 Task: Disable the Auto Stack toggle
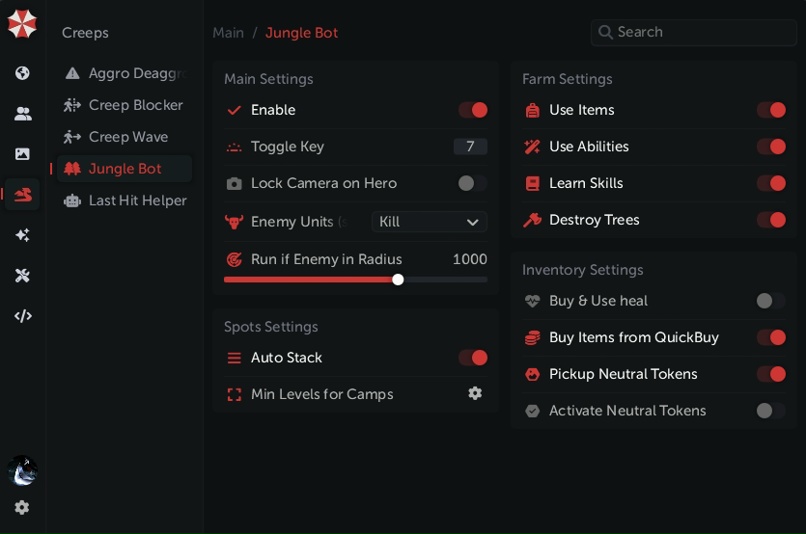click(x=473, y=358)
